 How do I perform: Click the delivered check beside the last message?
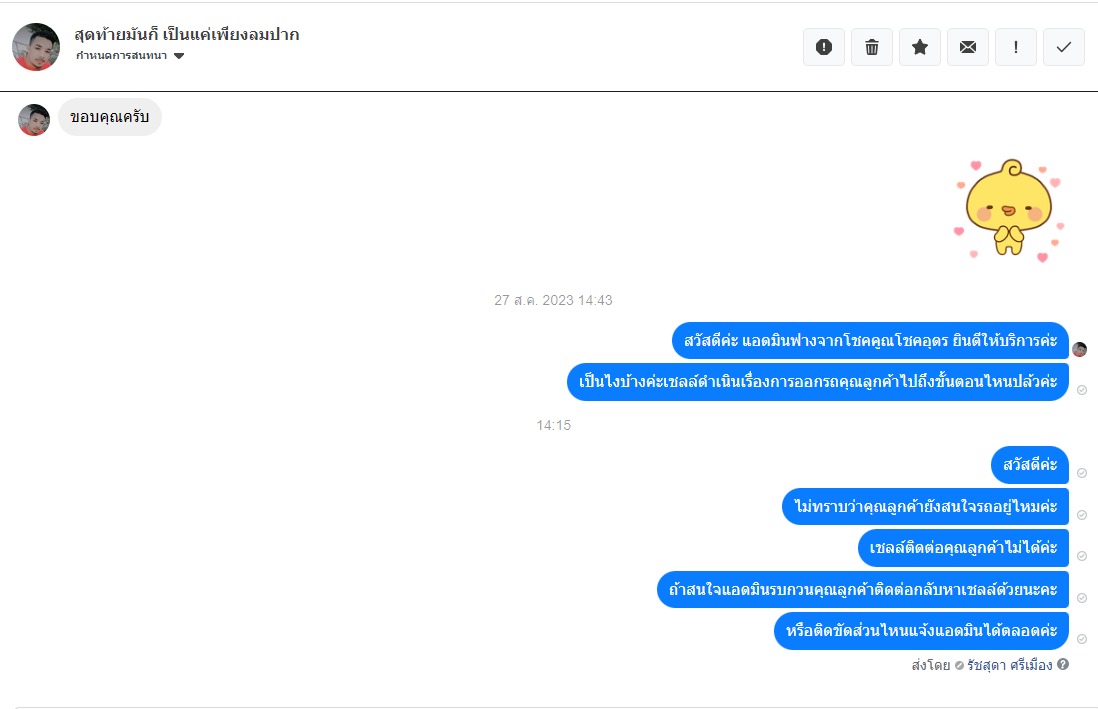(1082, 639)
